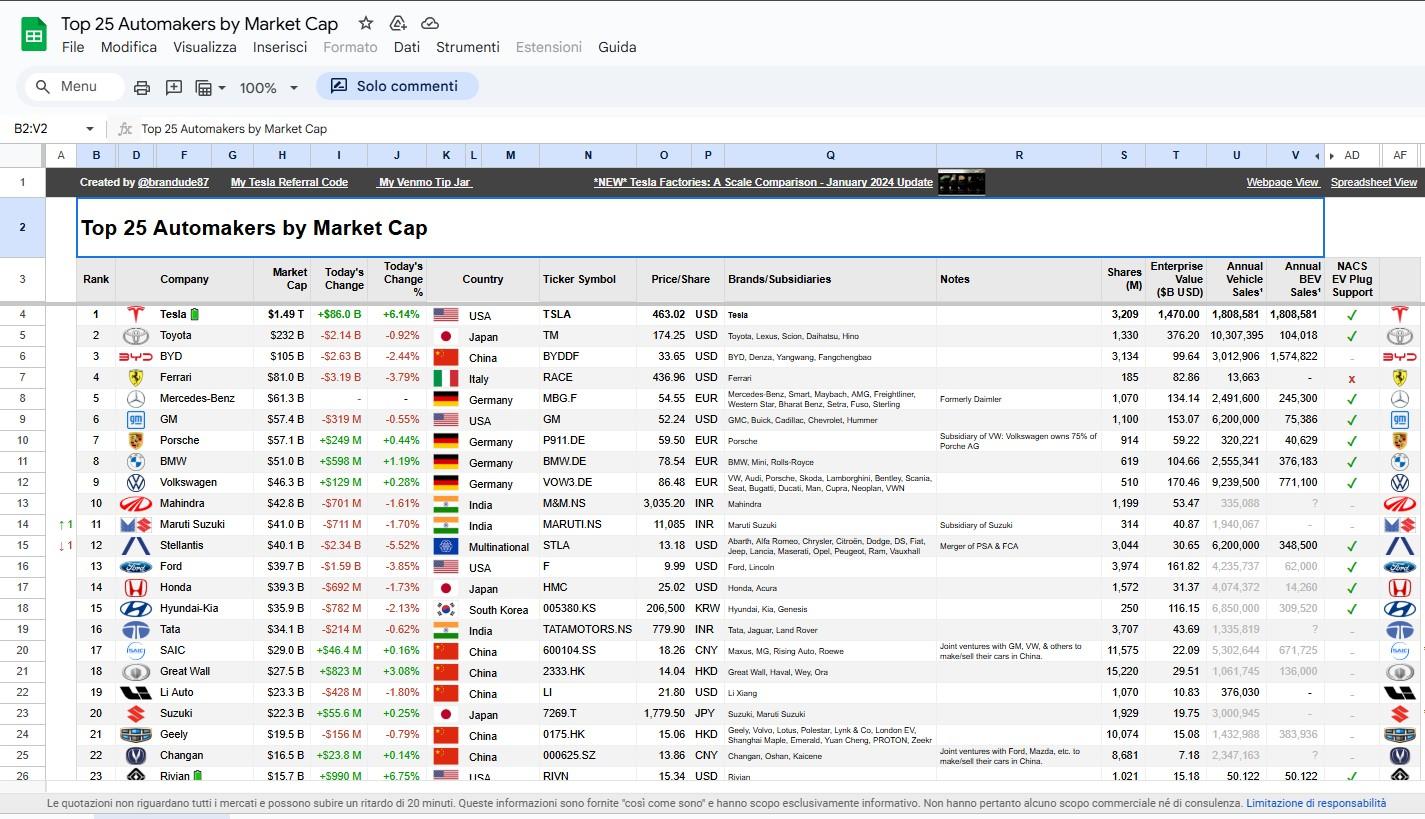Open My Venmo Tip Jar link
1425x819 pixels.
coord(425,183)
